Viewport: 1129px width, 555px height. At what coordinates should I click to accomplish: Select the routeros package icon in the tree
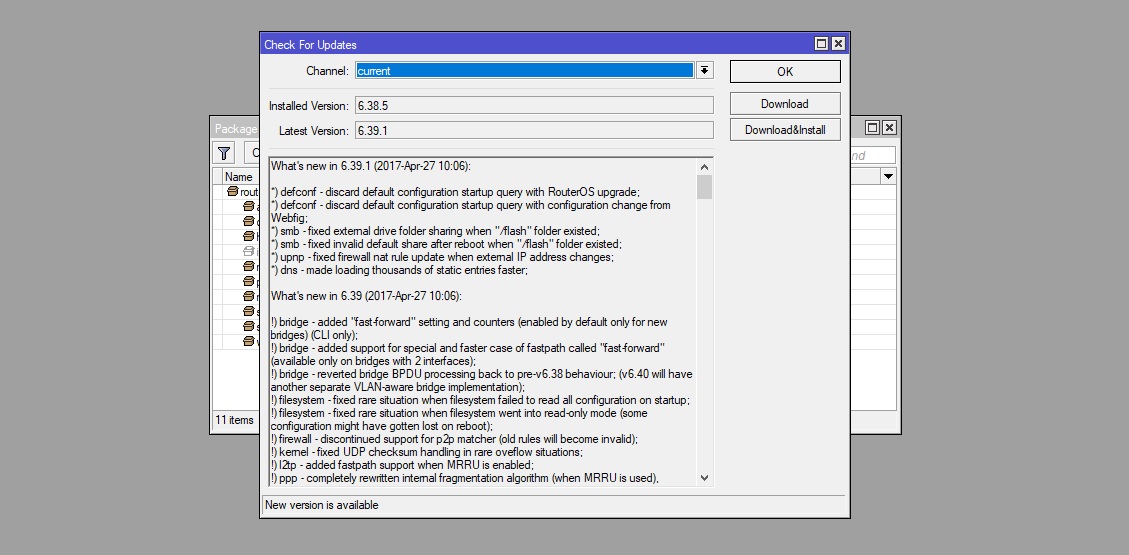click(x=233, y=191)
